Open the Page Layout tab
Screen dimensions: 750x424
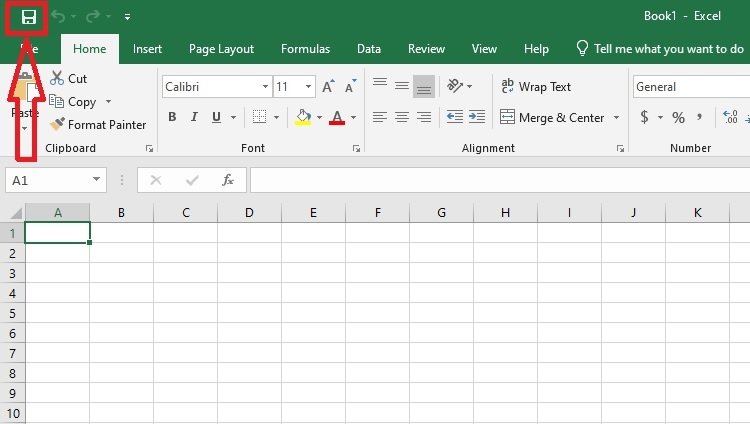(x=221, y=49)
